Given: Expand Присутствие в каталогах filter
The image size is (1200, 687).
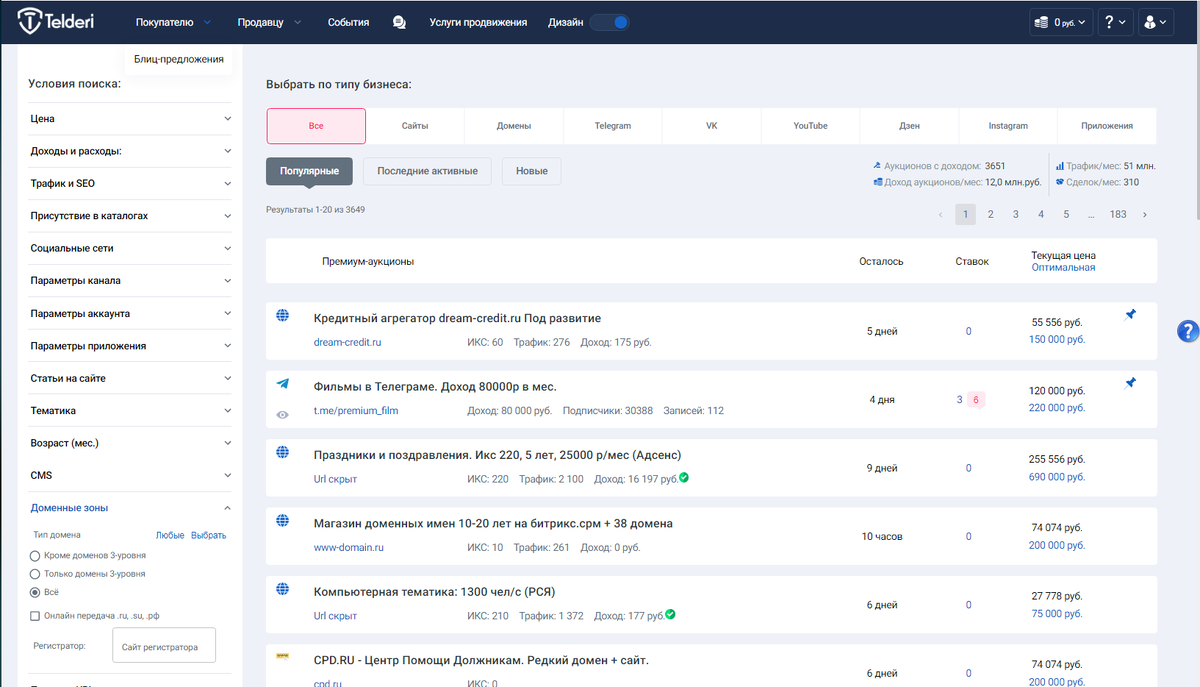Looking at the screenshot, I should click(x=130, y=216).
